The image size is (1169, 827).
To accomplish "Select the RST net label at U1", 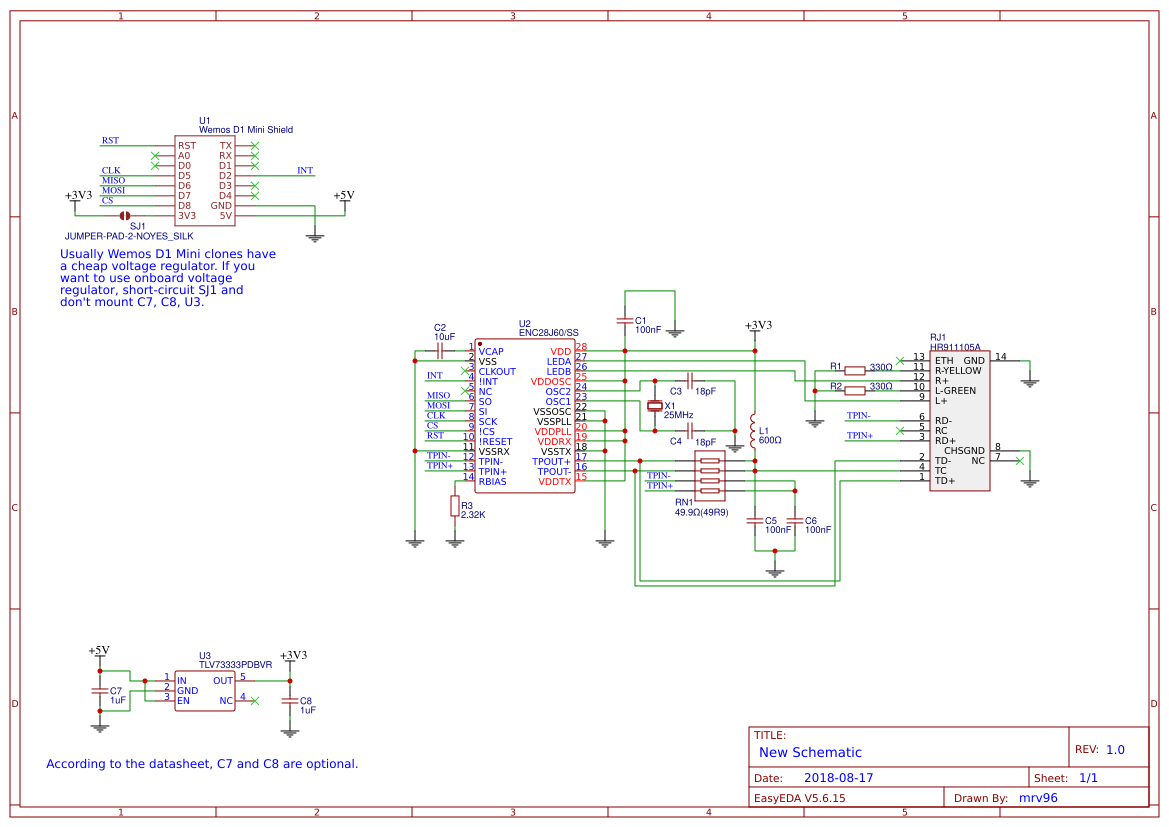I will 110,140.
